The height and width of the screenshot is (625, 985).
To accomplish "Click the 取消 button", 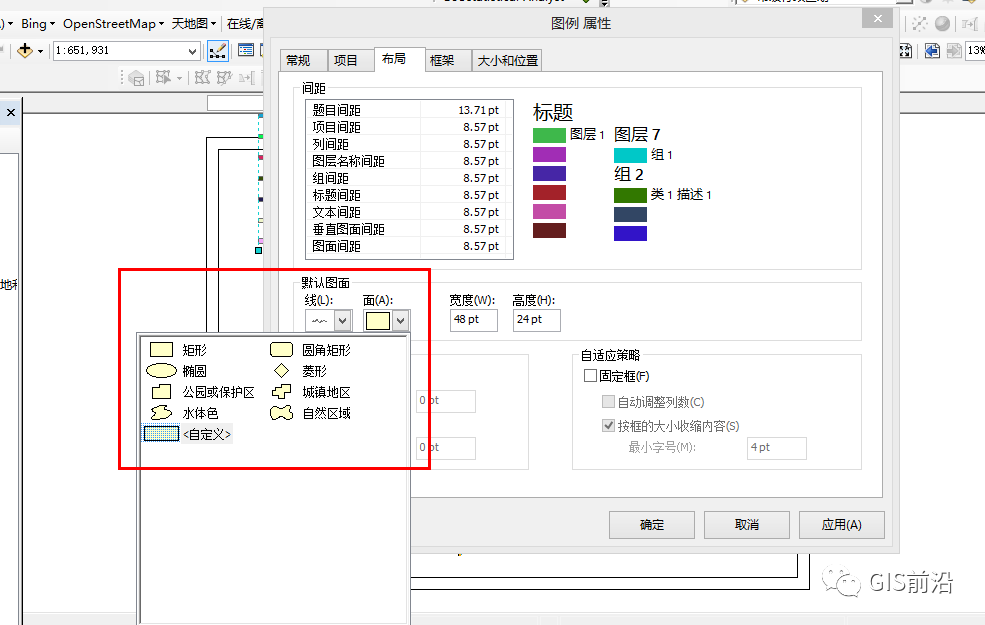I will click(x=746, y=524).
